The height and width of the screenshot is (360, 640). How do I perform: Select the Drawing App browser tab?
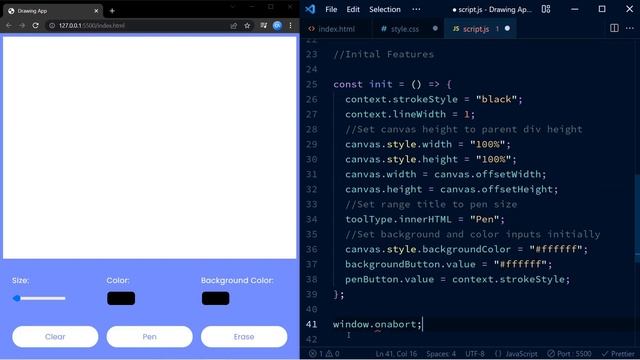53,11
